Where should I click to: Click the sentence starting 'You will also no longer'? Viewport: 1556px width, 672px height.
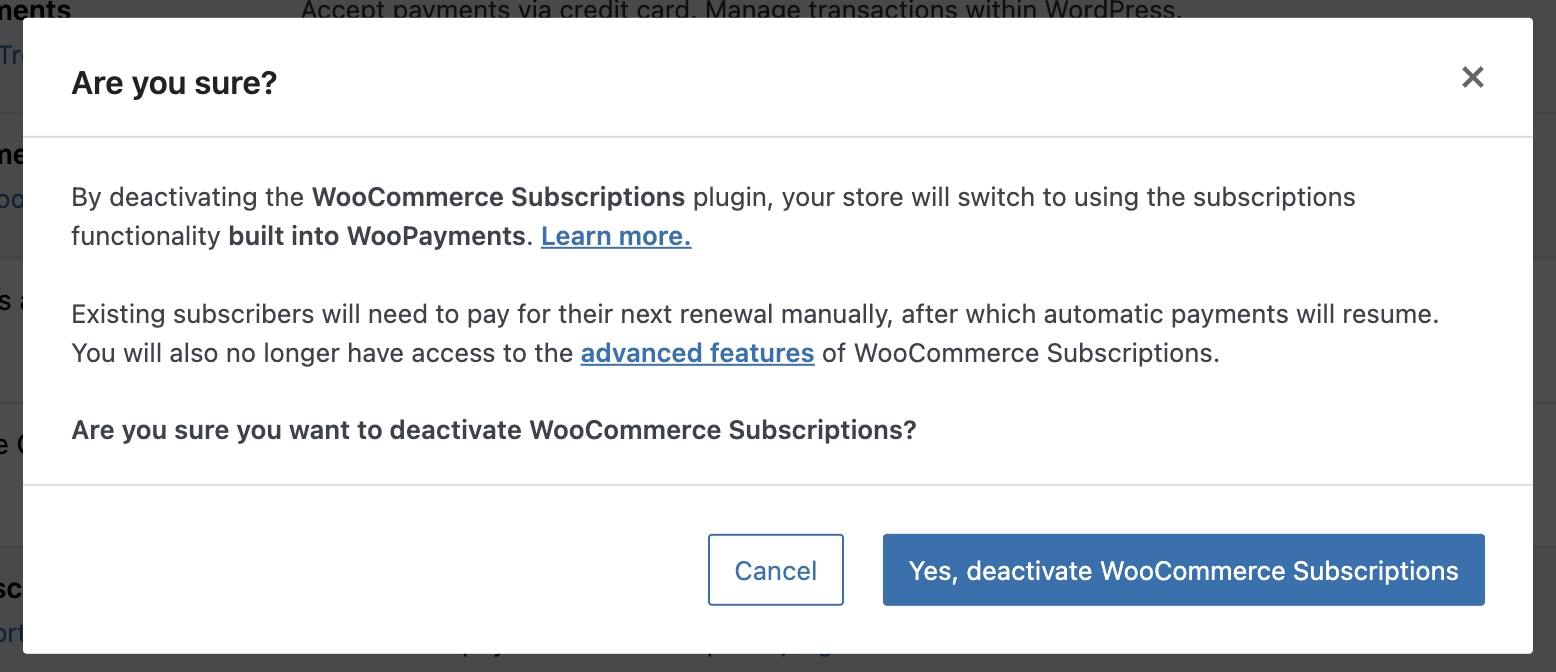[646, 353]
